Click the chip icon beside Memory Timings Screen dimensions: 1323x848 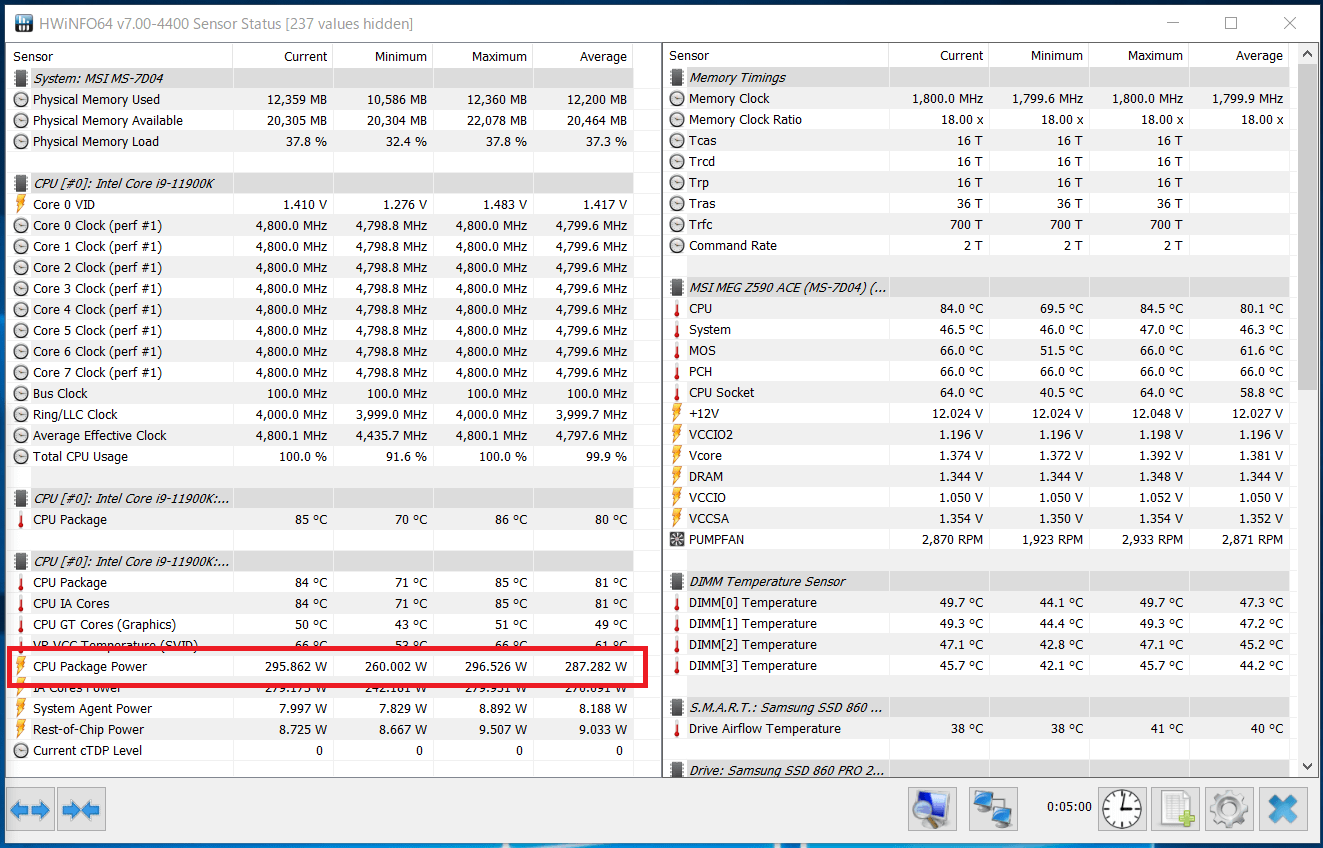click(677, 78)
